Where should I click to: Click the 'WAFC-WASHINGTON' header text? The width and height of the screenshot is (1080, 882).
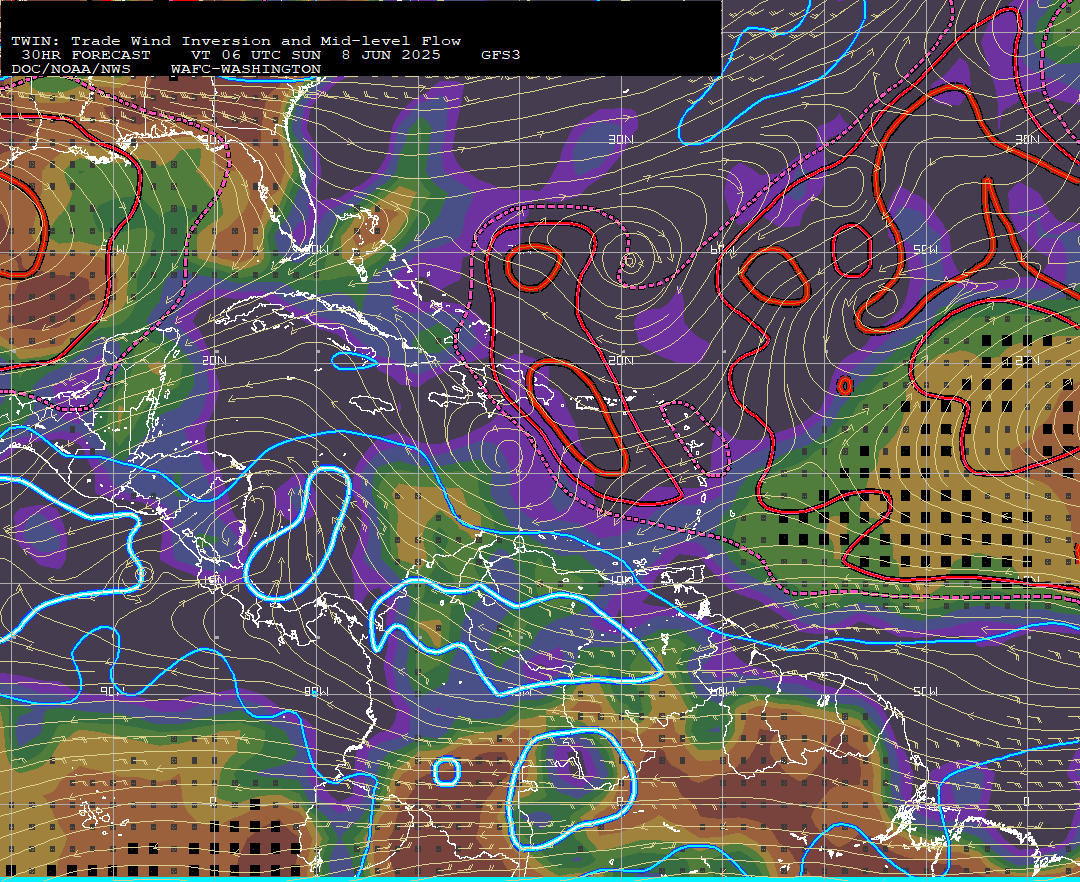tap(246, 70)
